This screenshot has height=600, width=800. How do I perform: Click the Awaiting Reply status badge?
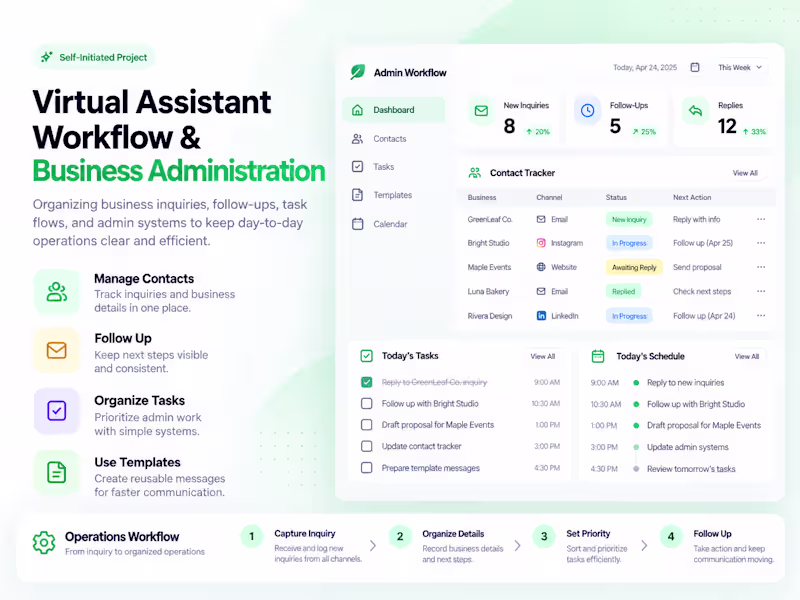[x=634, y=267]
